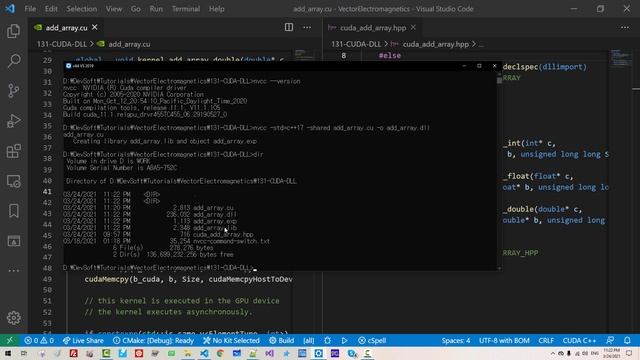Click taskbar clock
The width and height of the screenshot is (640, 360).
pos(611,353)
